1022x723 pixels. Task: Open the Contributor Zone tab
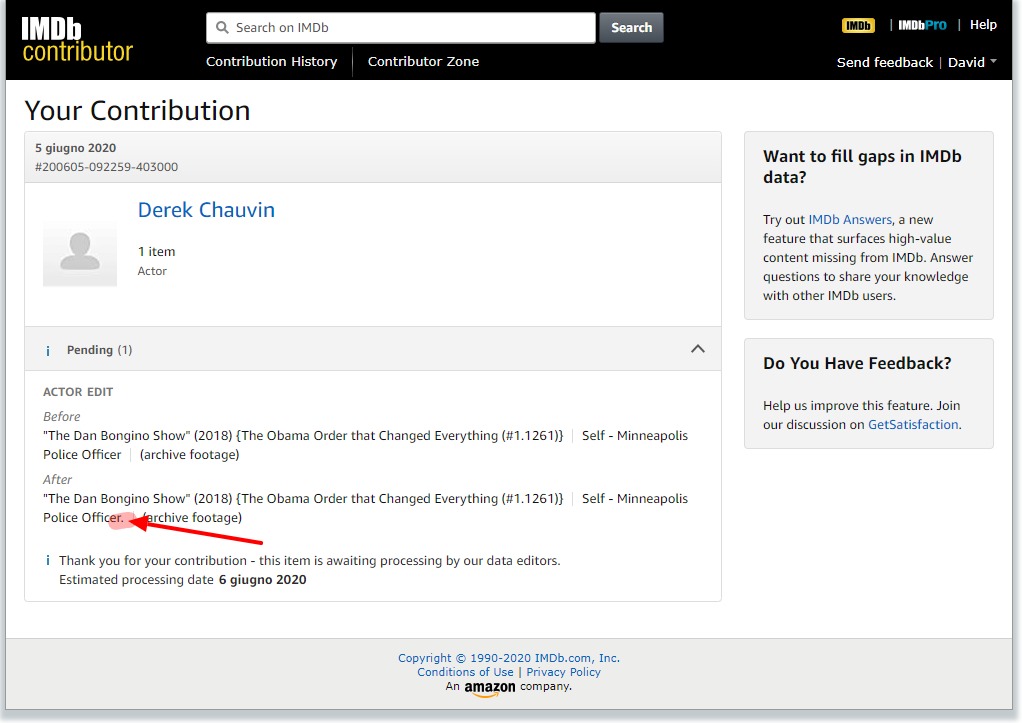click(423, 61)
